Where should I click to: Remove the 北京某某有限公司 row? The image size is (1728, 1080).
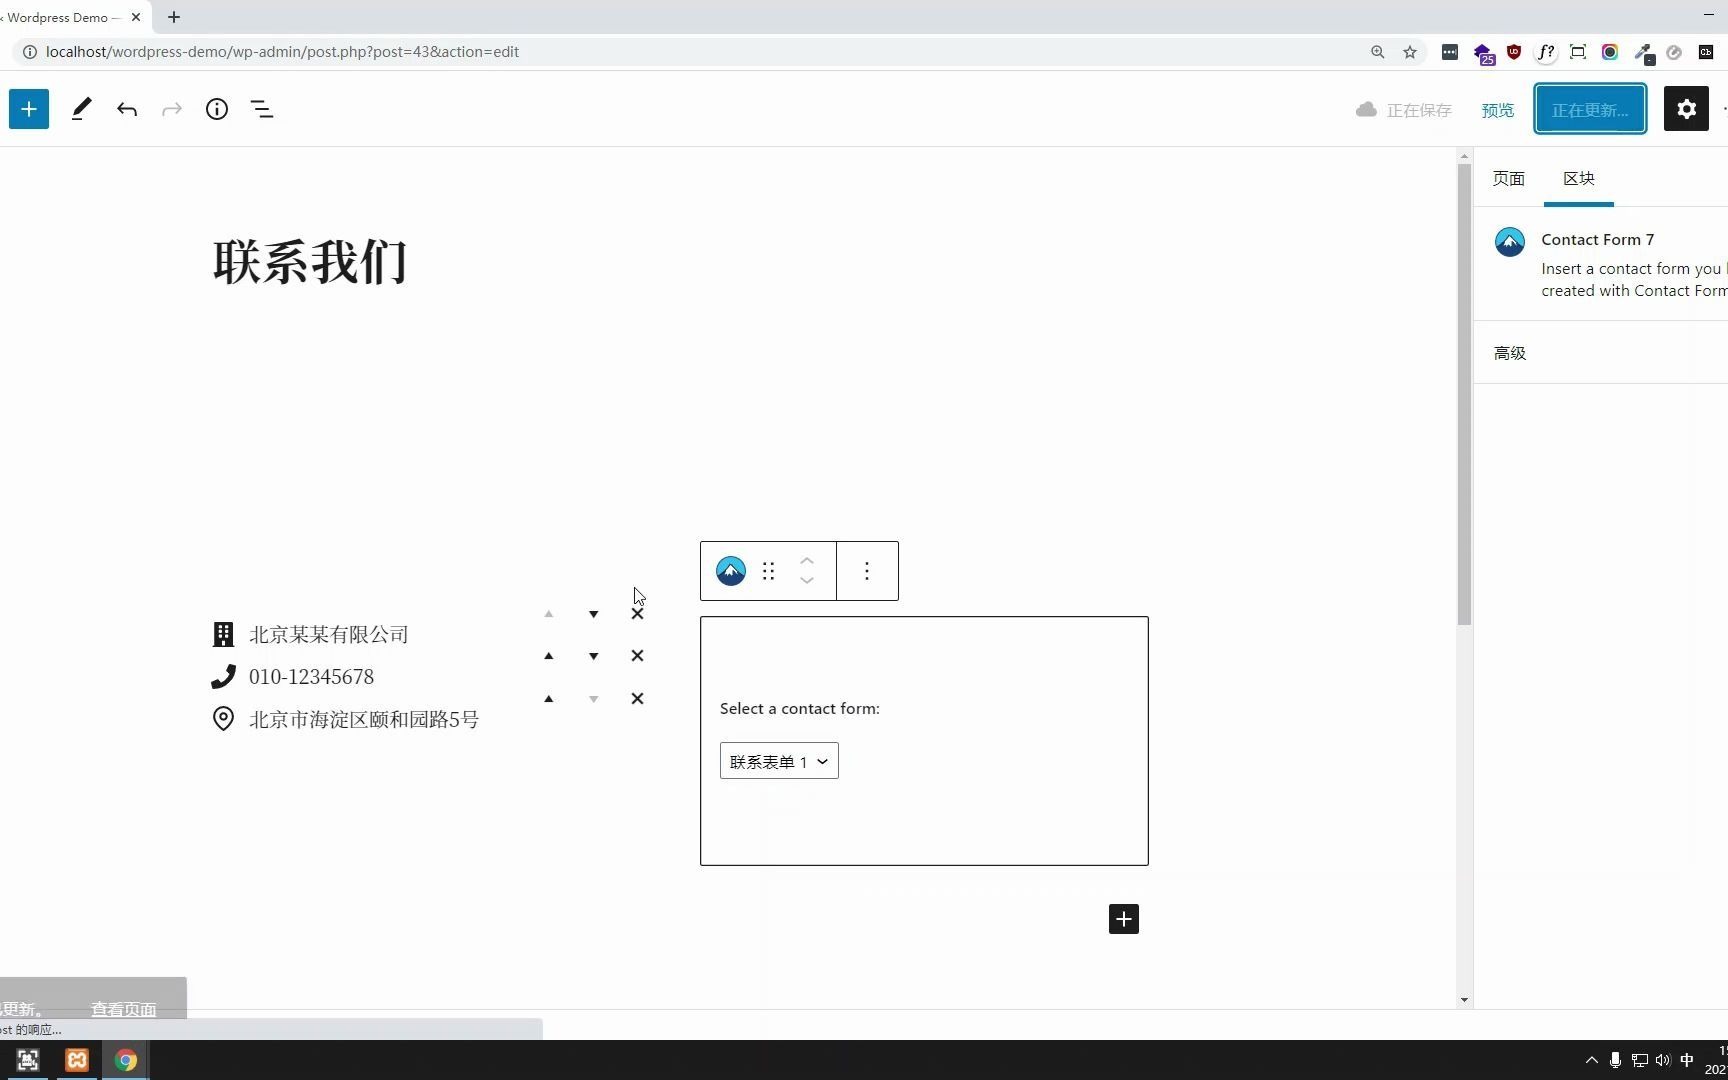point(637,614)
